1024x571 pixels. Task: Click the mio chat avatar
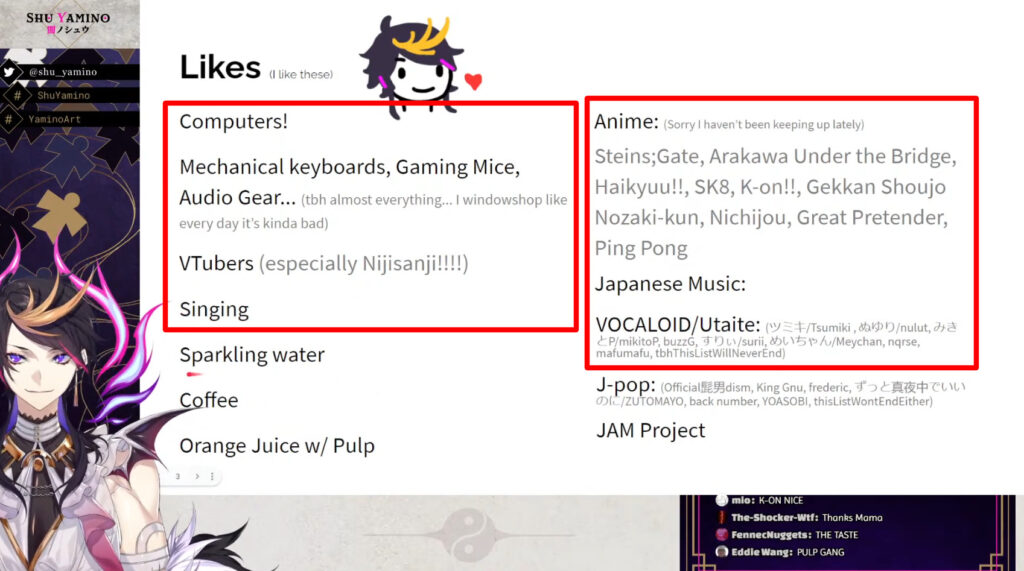coord(722,500)
